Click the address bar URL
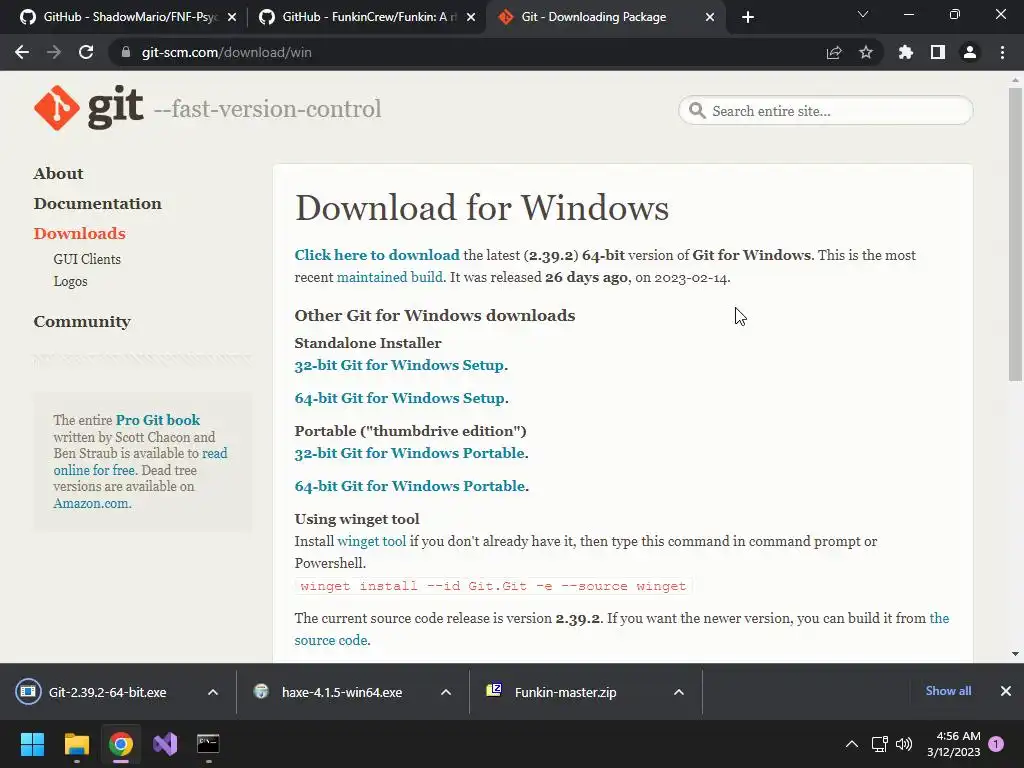The height and width of the screenshot is (768, 1024). (x=227, y=52)
